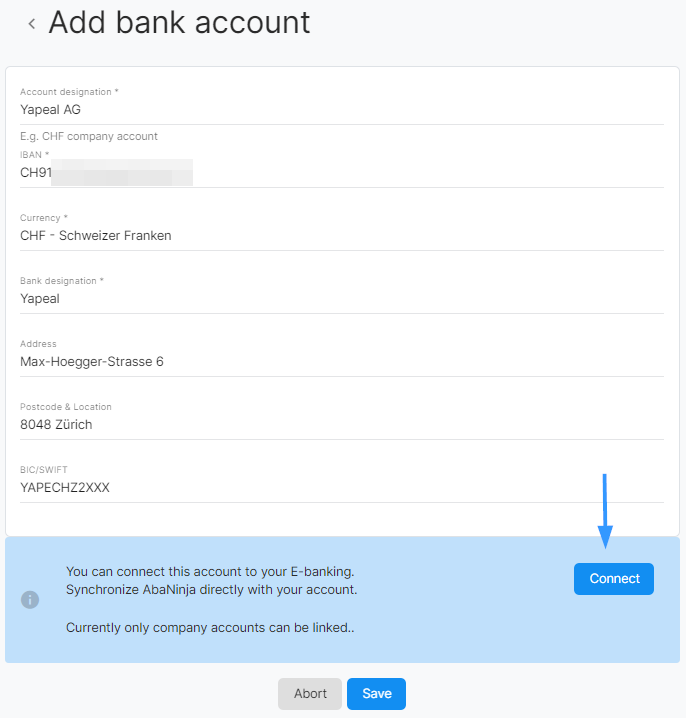Click the Connect button
The image size is (686, 718).
tap(614, 579)
